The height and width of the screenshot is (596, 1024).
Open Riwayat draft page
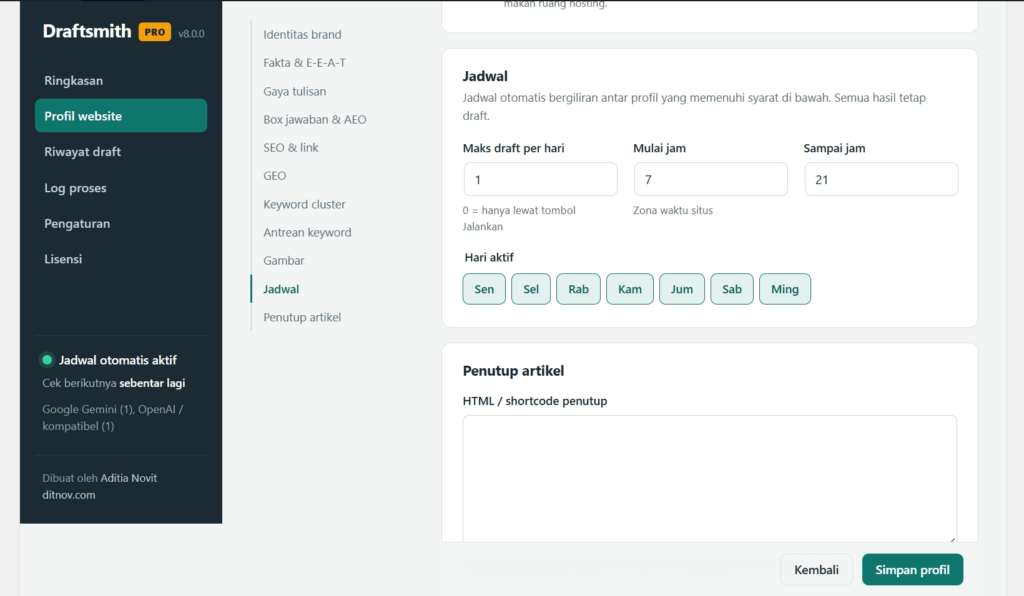coord(121,151)
